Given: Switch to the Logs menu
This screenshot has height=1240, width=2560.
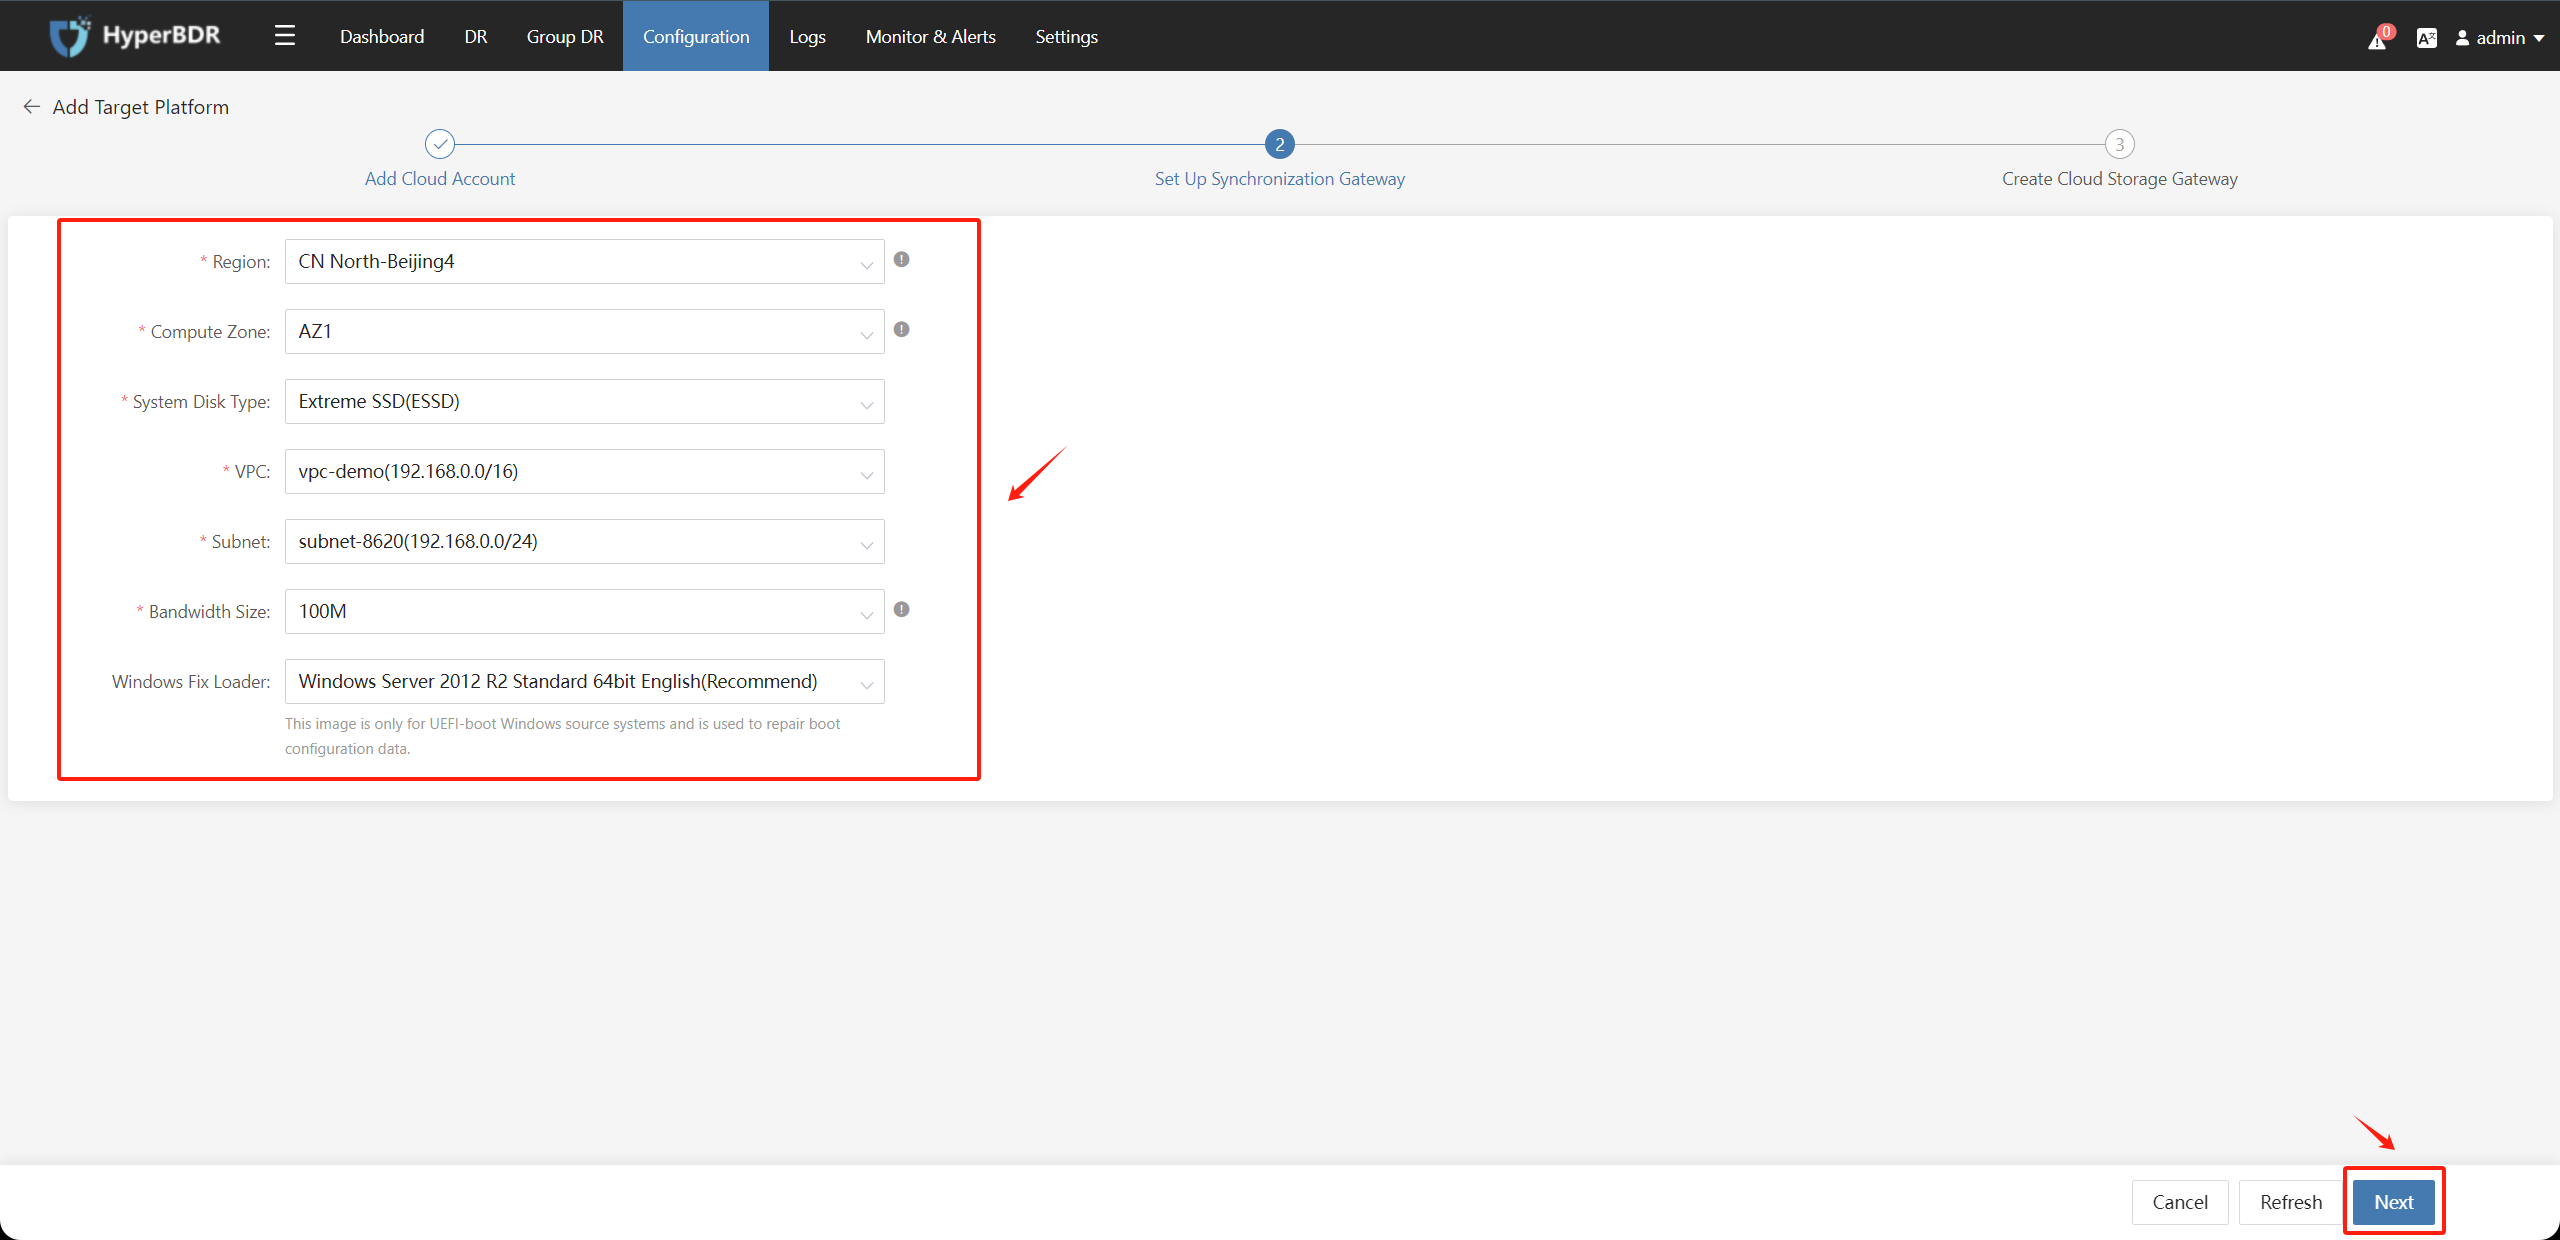Looking at the screenshot, I should point(807,37).
